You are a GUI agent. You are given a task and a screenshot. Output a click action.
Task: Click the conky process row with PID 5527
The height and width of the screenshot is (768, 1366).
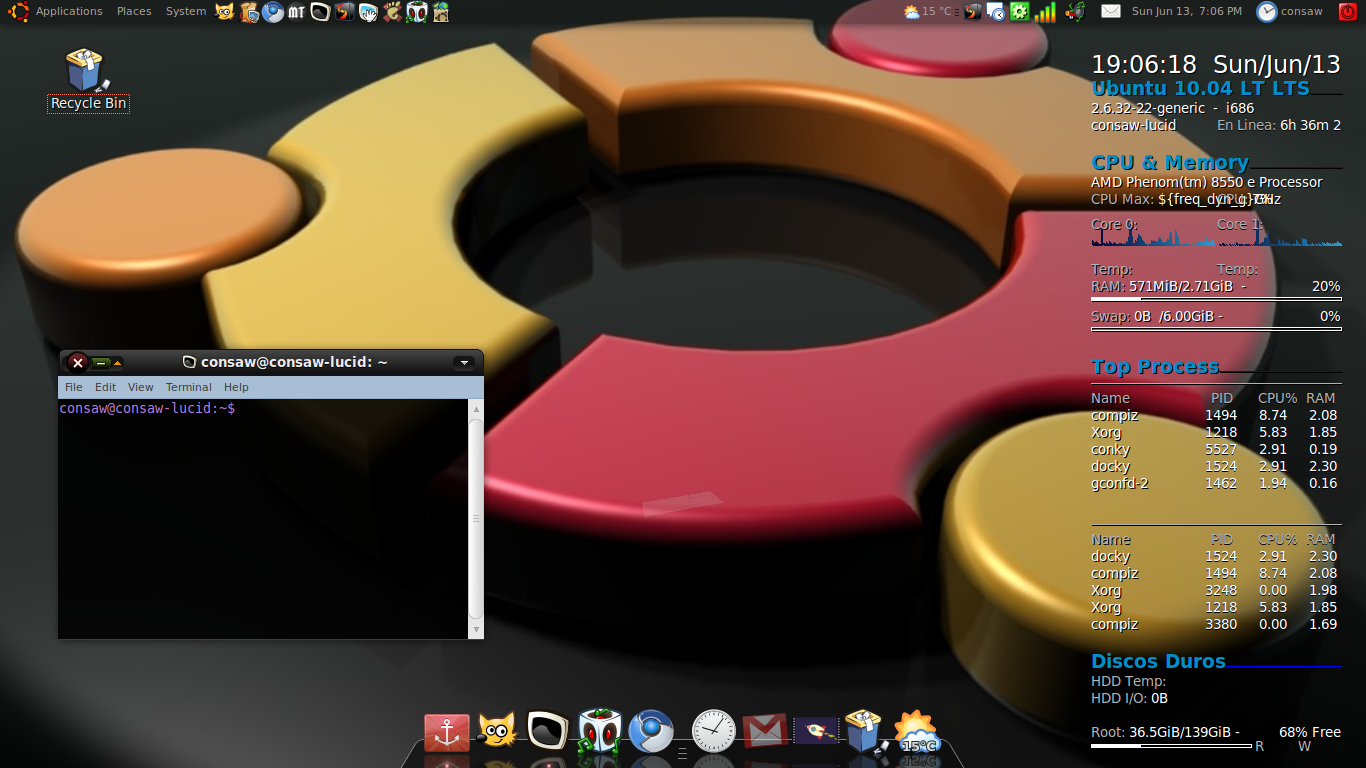[1214, 449]
